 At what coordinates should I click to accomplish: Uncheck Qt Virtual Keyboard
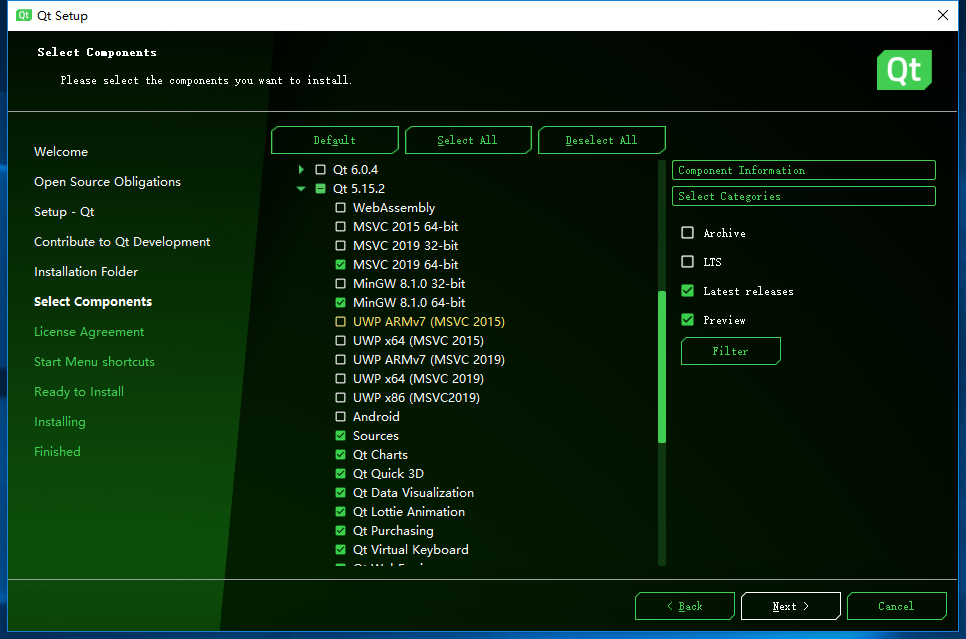point(340,550)
